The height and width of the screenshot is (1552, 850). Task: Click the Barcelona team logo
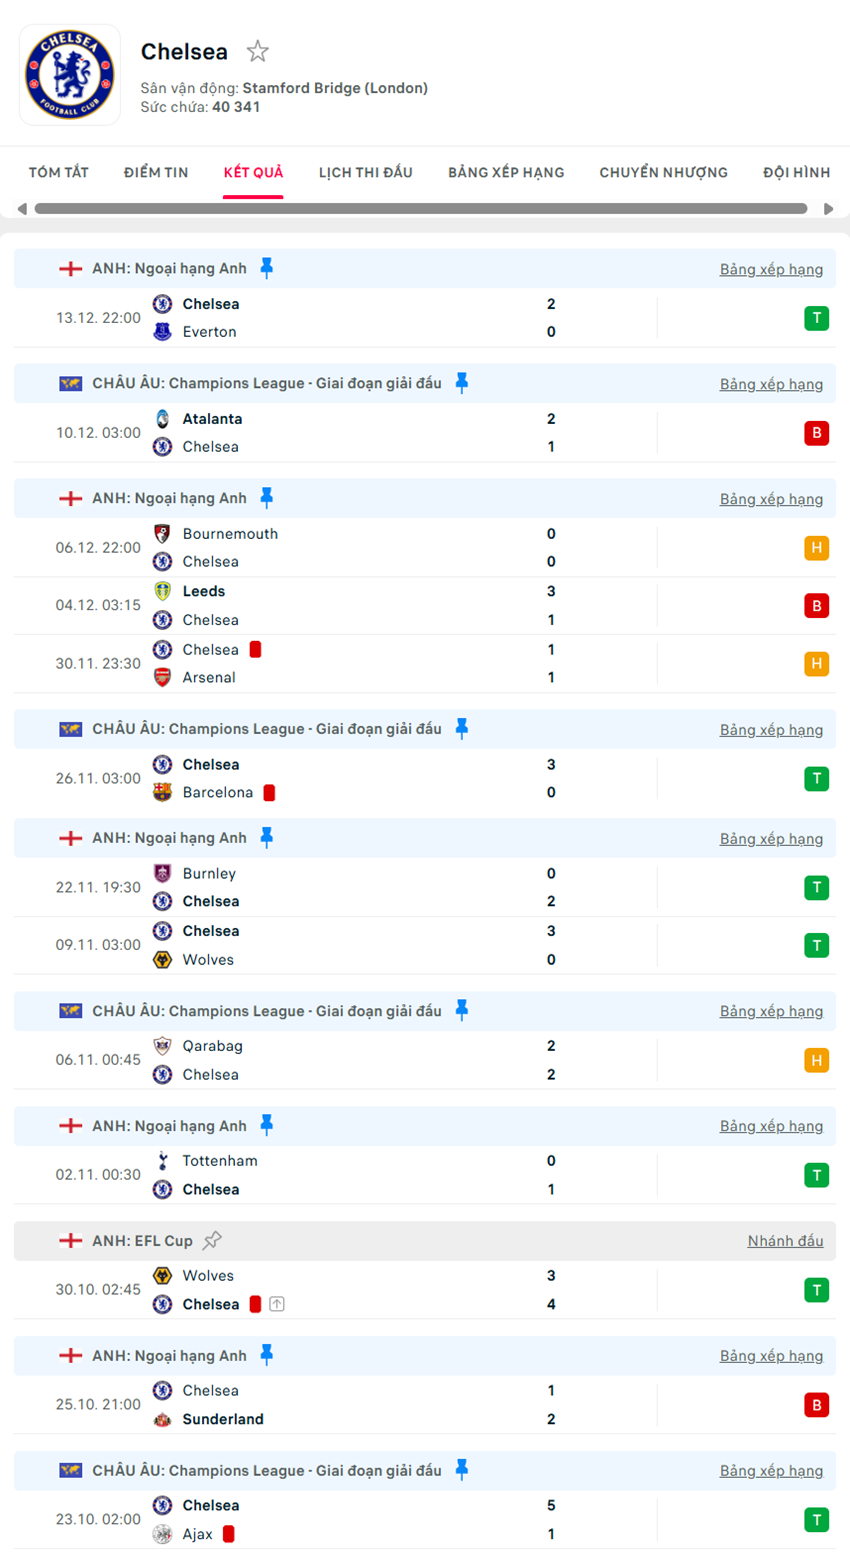163,792
